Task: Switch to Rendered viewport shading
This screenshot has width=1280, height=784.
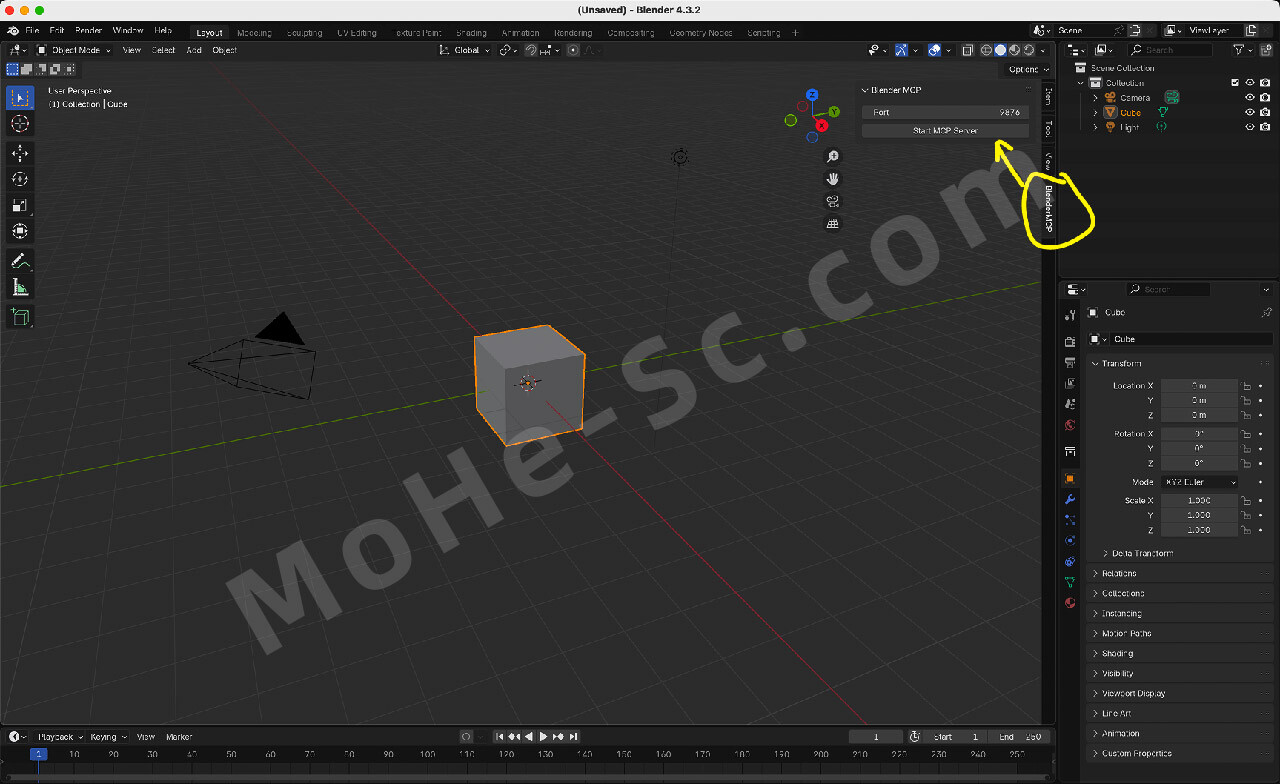Action: point(1027,50)
